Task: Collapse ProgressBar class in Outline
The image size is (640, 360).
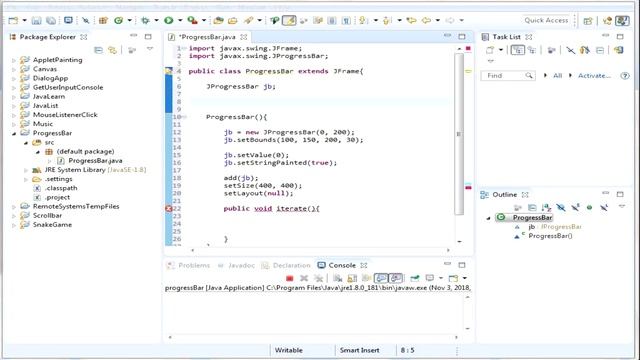Action: (x=489, y=218)
